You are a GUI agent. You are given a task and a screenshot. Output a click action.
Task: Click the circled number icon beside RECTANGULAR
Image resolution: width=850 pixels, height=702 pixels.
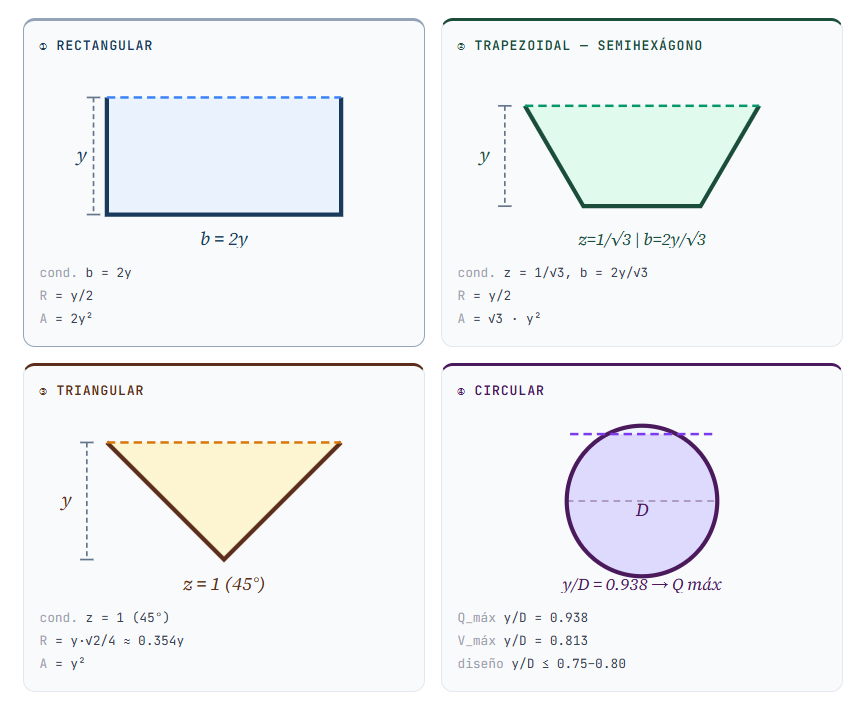43,46
